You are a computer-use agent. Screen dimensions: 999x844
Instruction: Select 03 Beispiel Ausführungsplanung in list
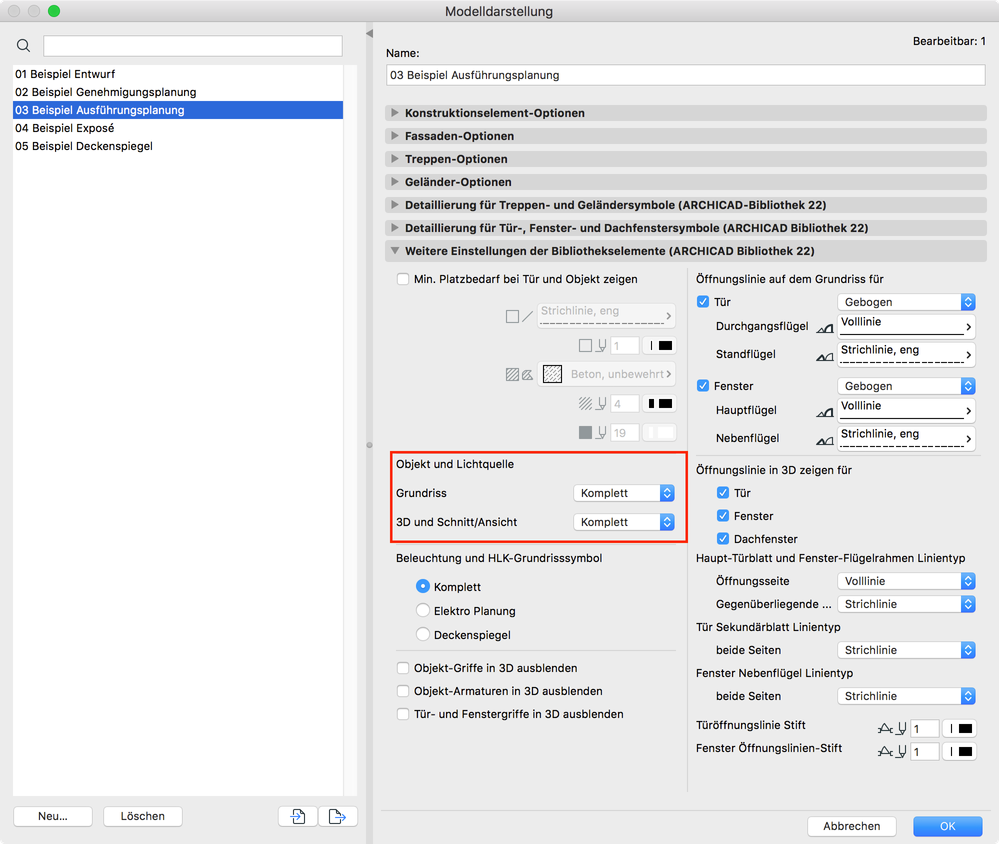(178, 110)
